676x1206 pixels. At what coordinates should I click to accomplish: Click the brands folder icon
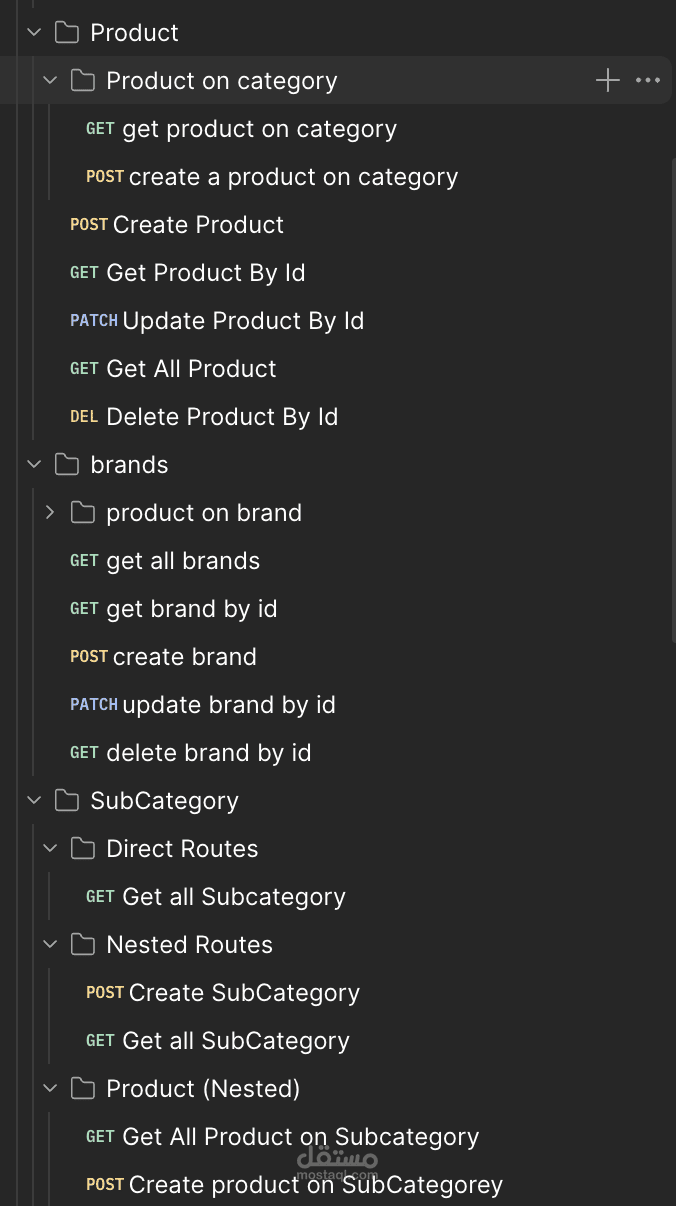67,465
